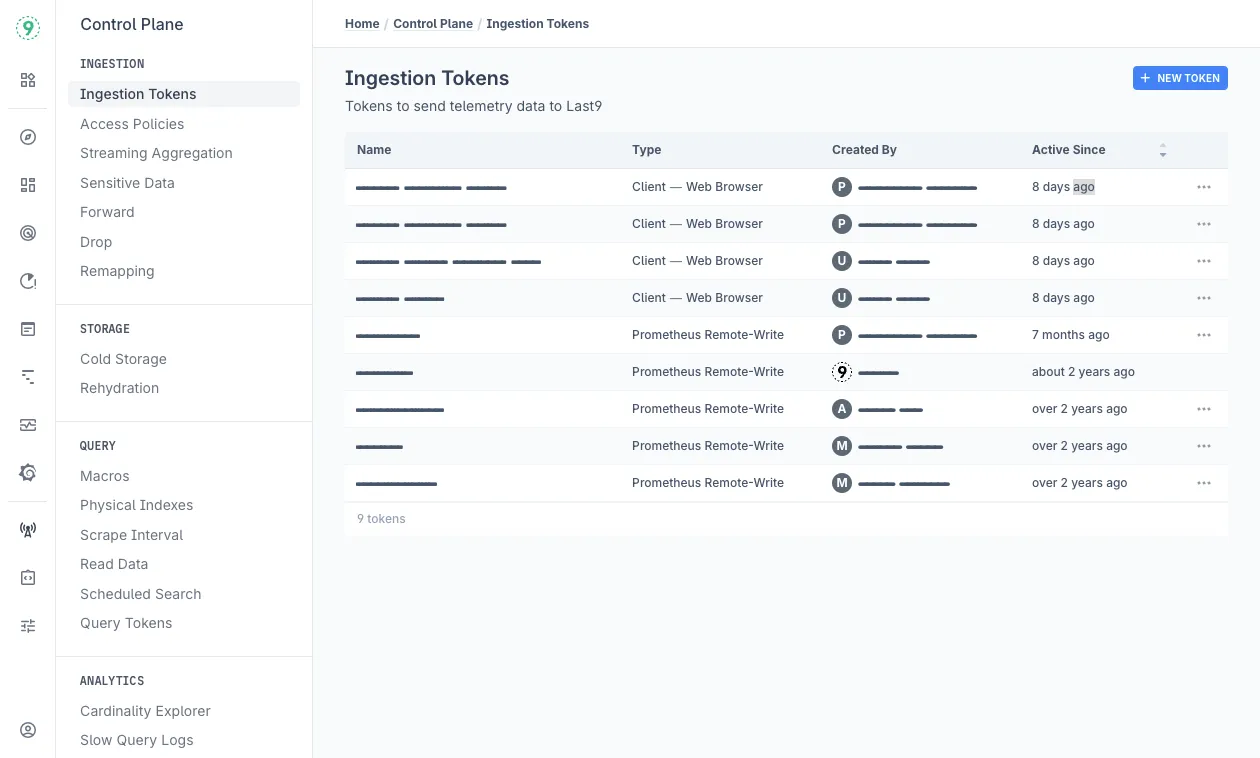Click the dashboards grid icon in sidebar
This screenshot has width=1260, height=758.
[28, 185]
